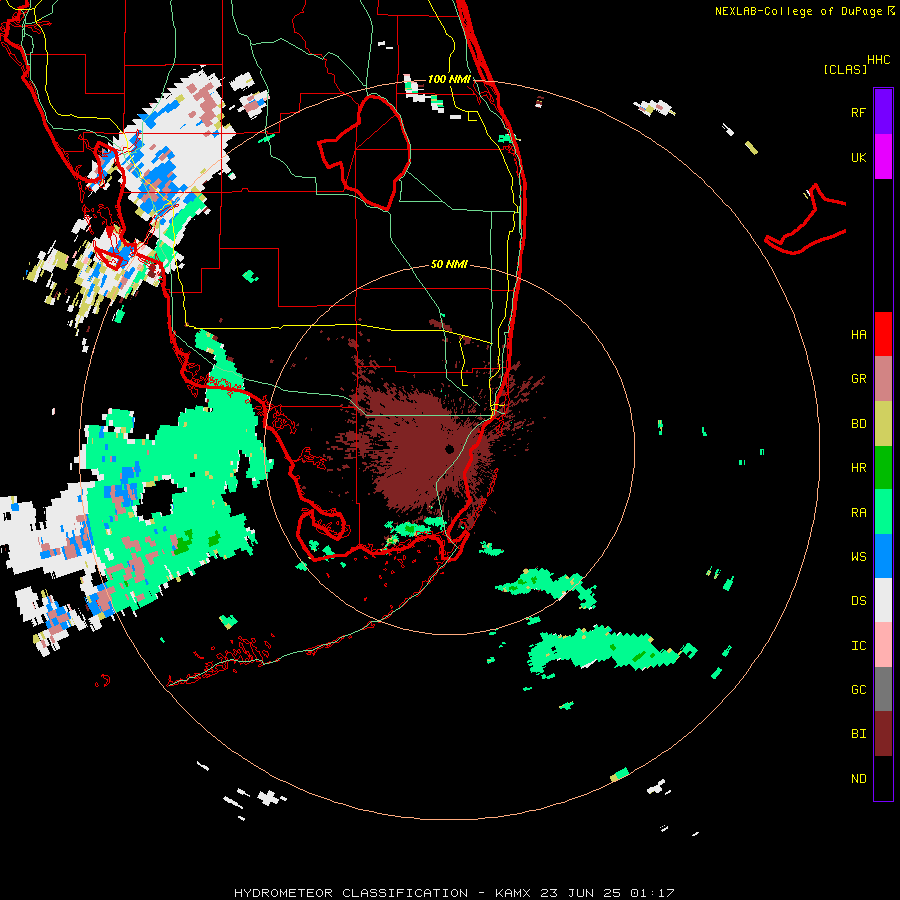Click the HR dark green legend swatch
Image resolution: width=900 pixels, height=900 pixels.
tap(883, 468)
